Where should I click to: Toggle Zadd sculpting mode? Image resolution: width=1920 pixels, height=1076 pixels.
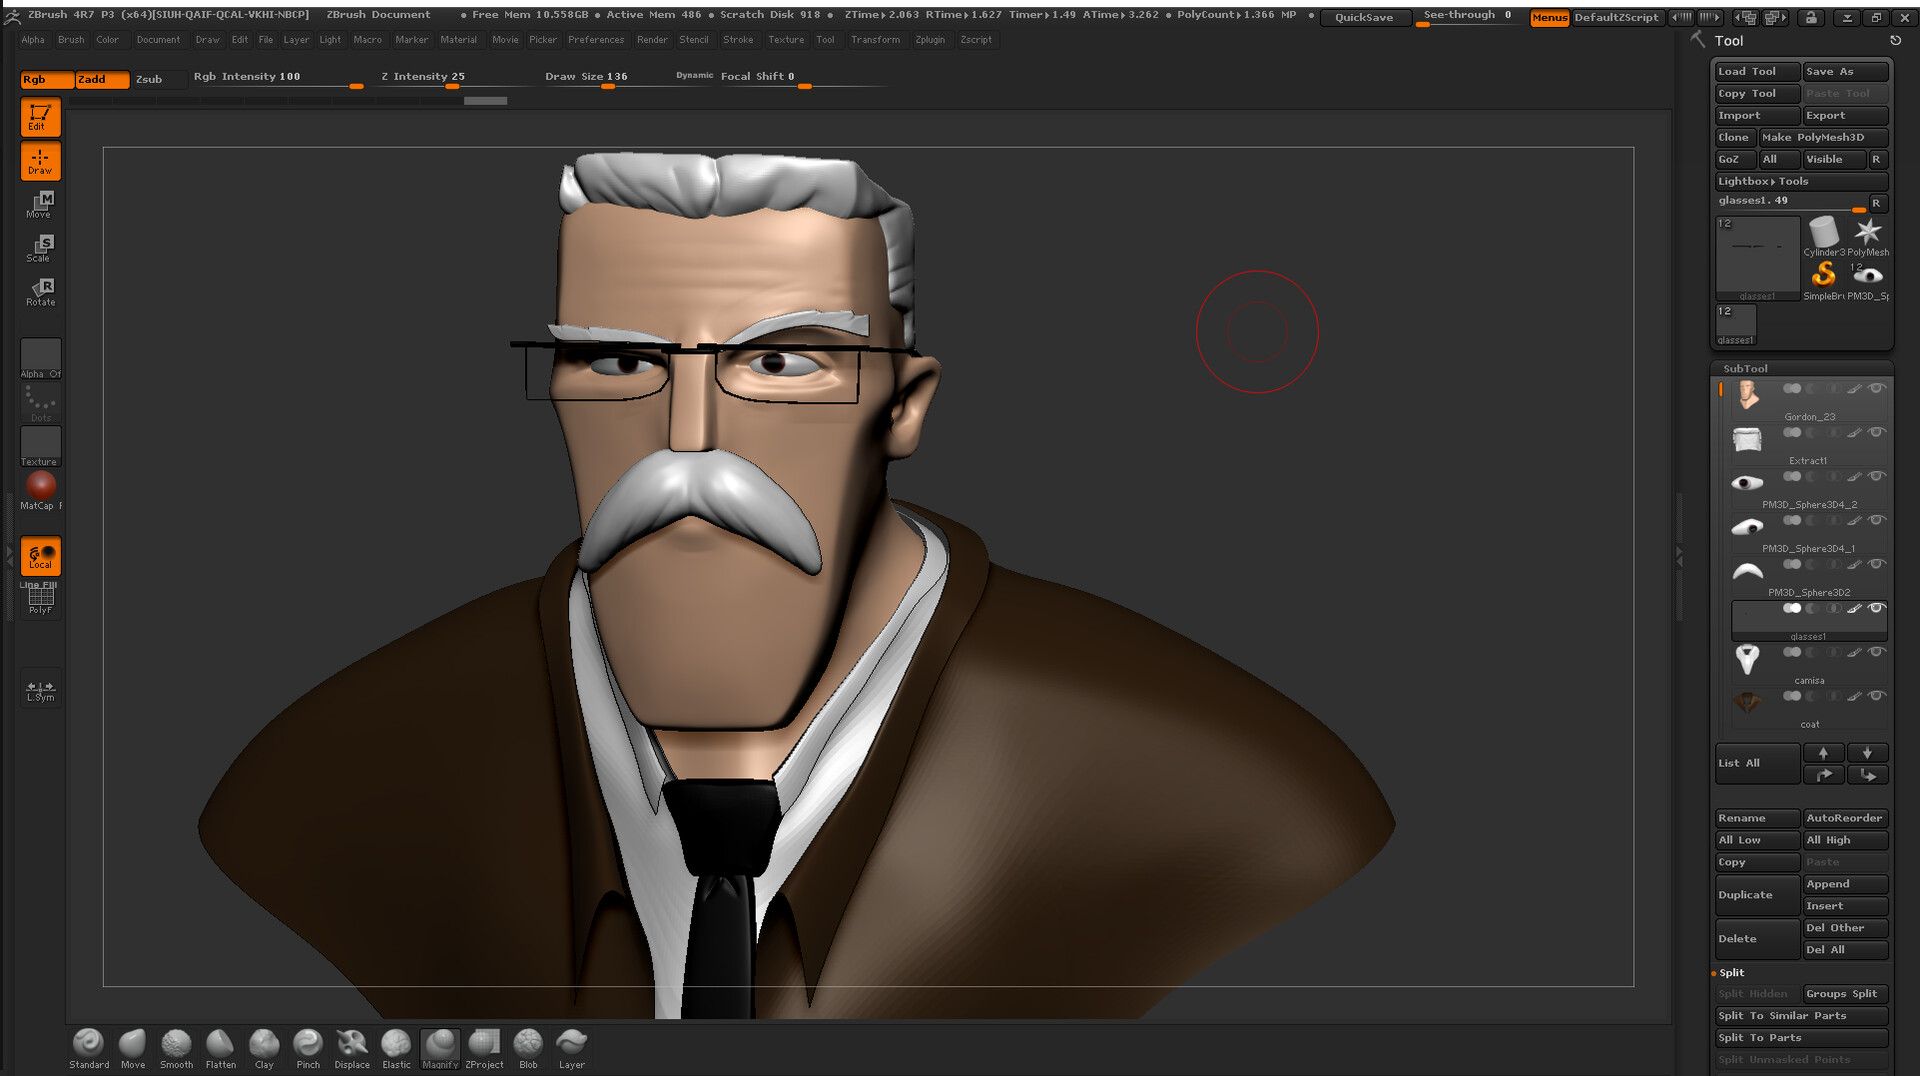pos(100,79)
